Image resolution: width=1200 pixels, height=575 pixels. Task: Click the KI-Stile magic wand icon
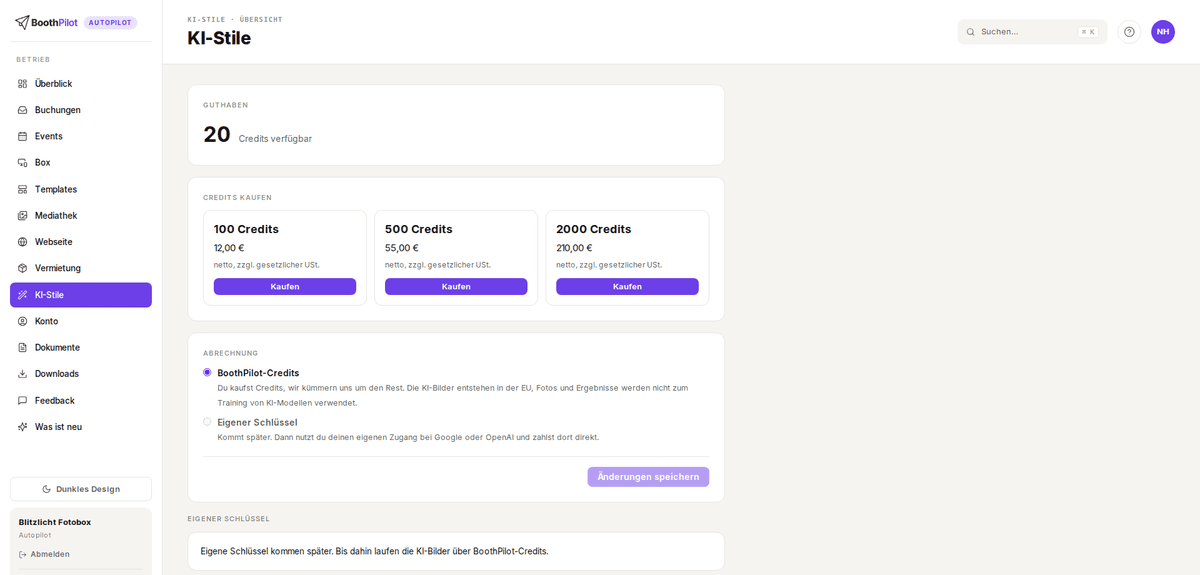tap(23, 295)
